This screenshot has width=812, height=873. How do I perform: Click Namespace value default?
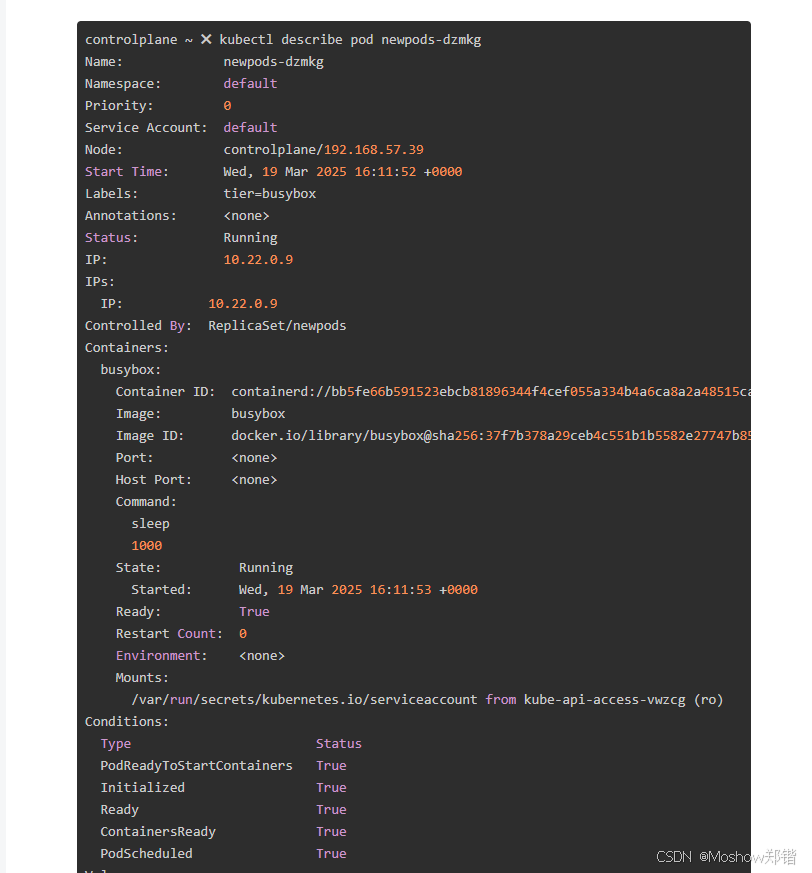250,84
